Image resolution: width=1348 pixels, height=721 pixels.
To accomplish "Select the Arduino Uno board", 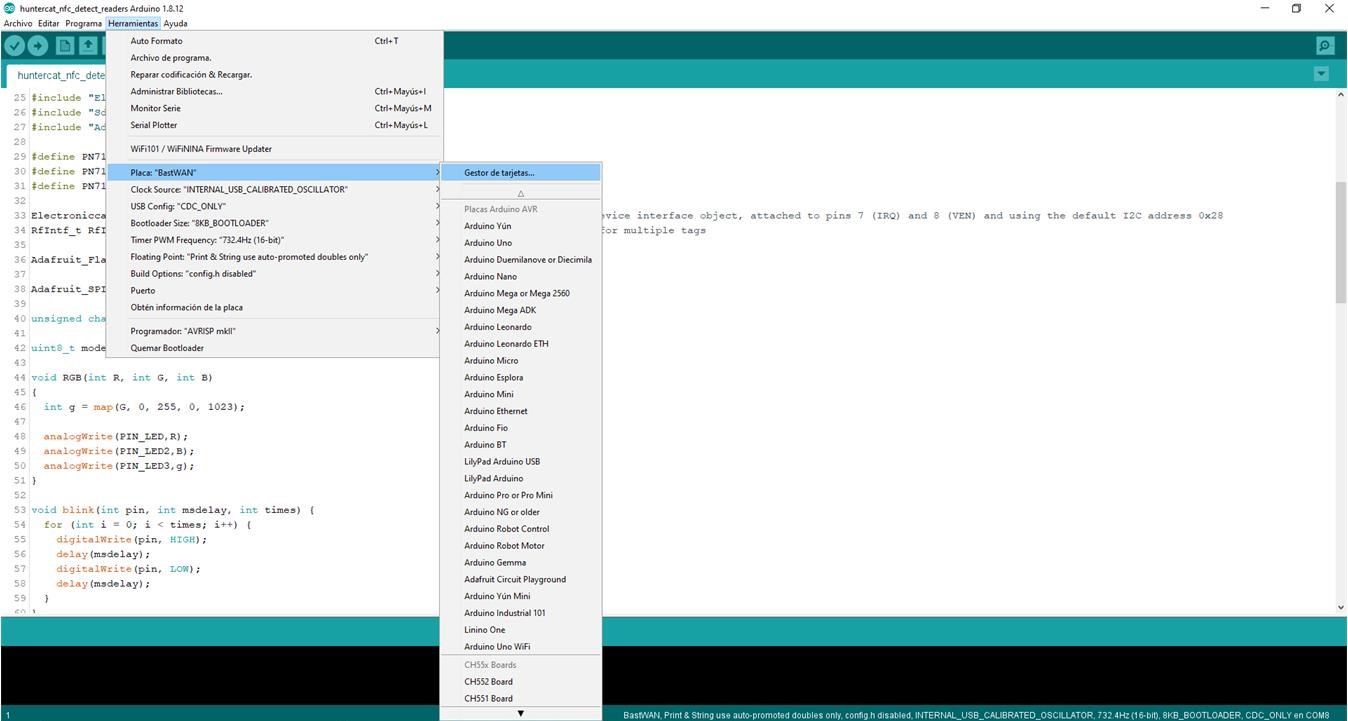I will pos(521,243).
